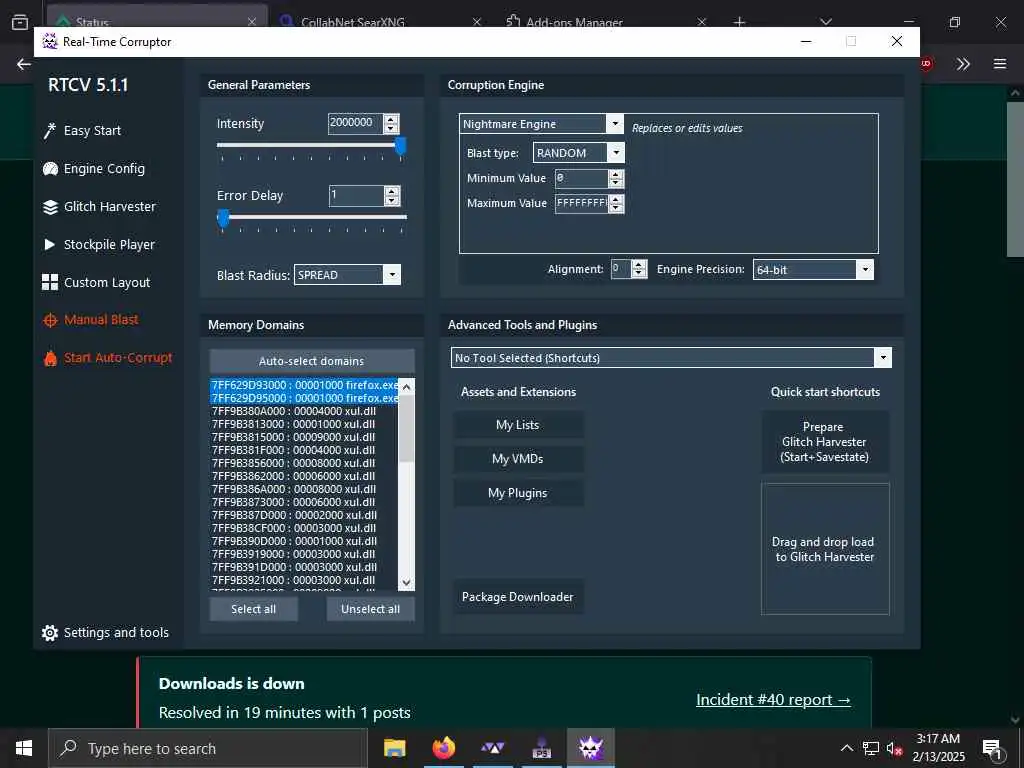The height and width of the screenshot is (768, 1024).
Task: Click Firefox back arrow
Action: (x=24, y=63)
